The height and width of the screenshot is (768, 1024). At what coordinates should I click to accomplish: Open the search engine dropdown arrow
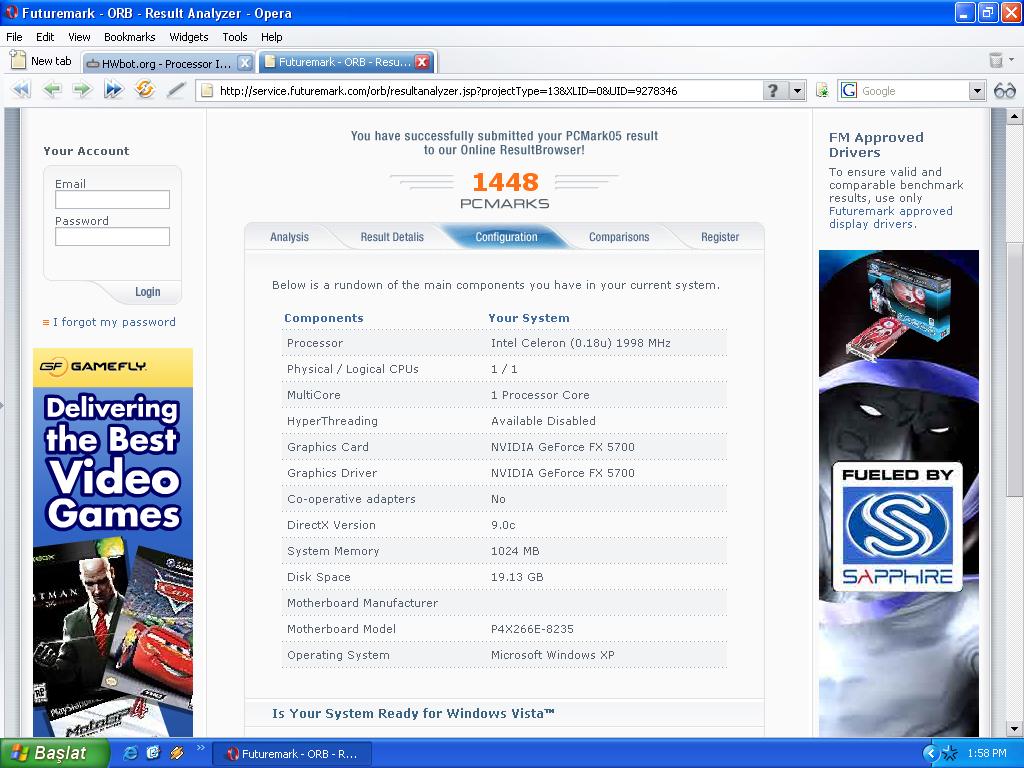click(x=977, y=91)
